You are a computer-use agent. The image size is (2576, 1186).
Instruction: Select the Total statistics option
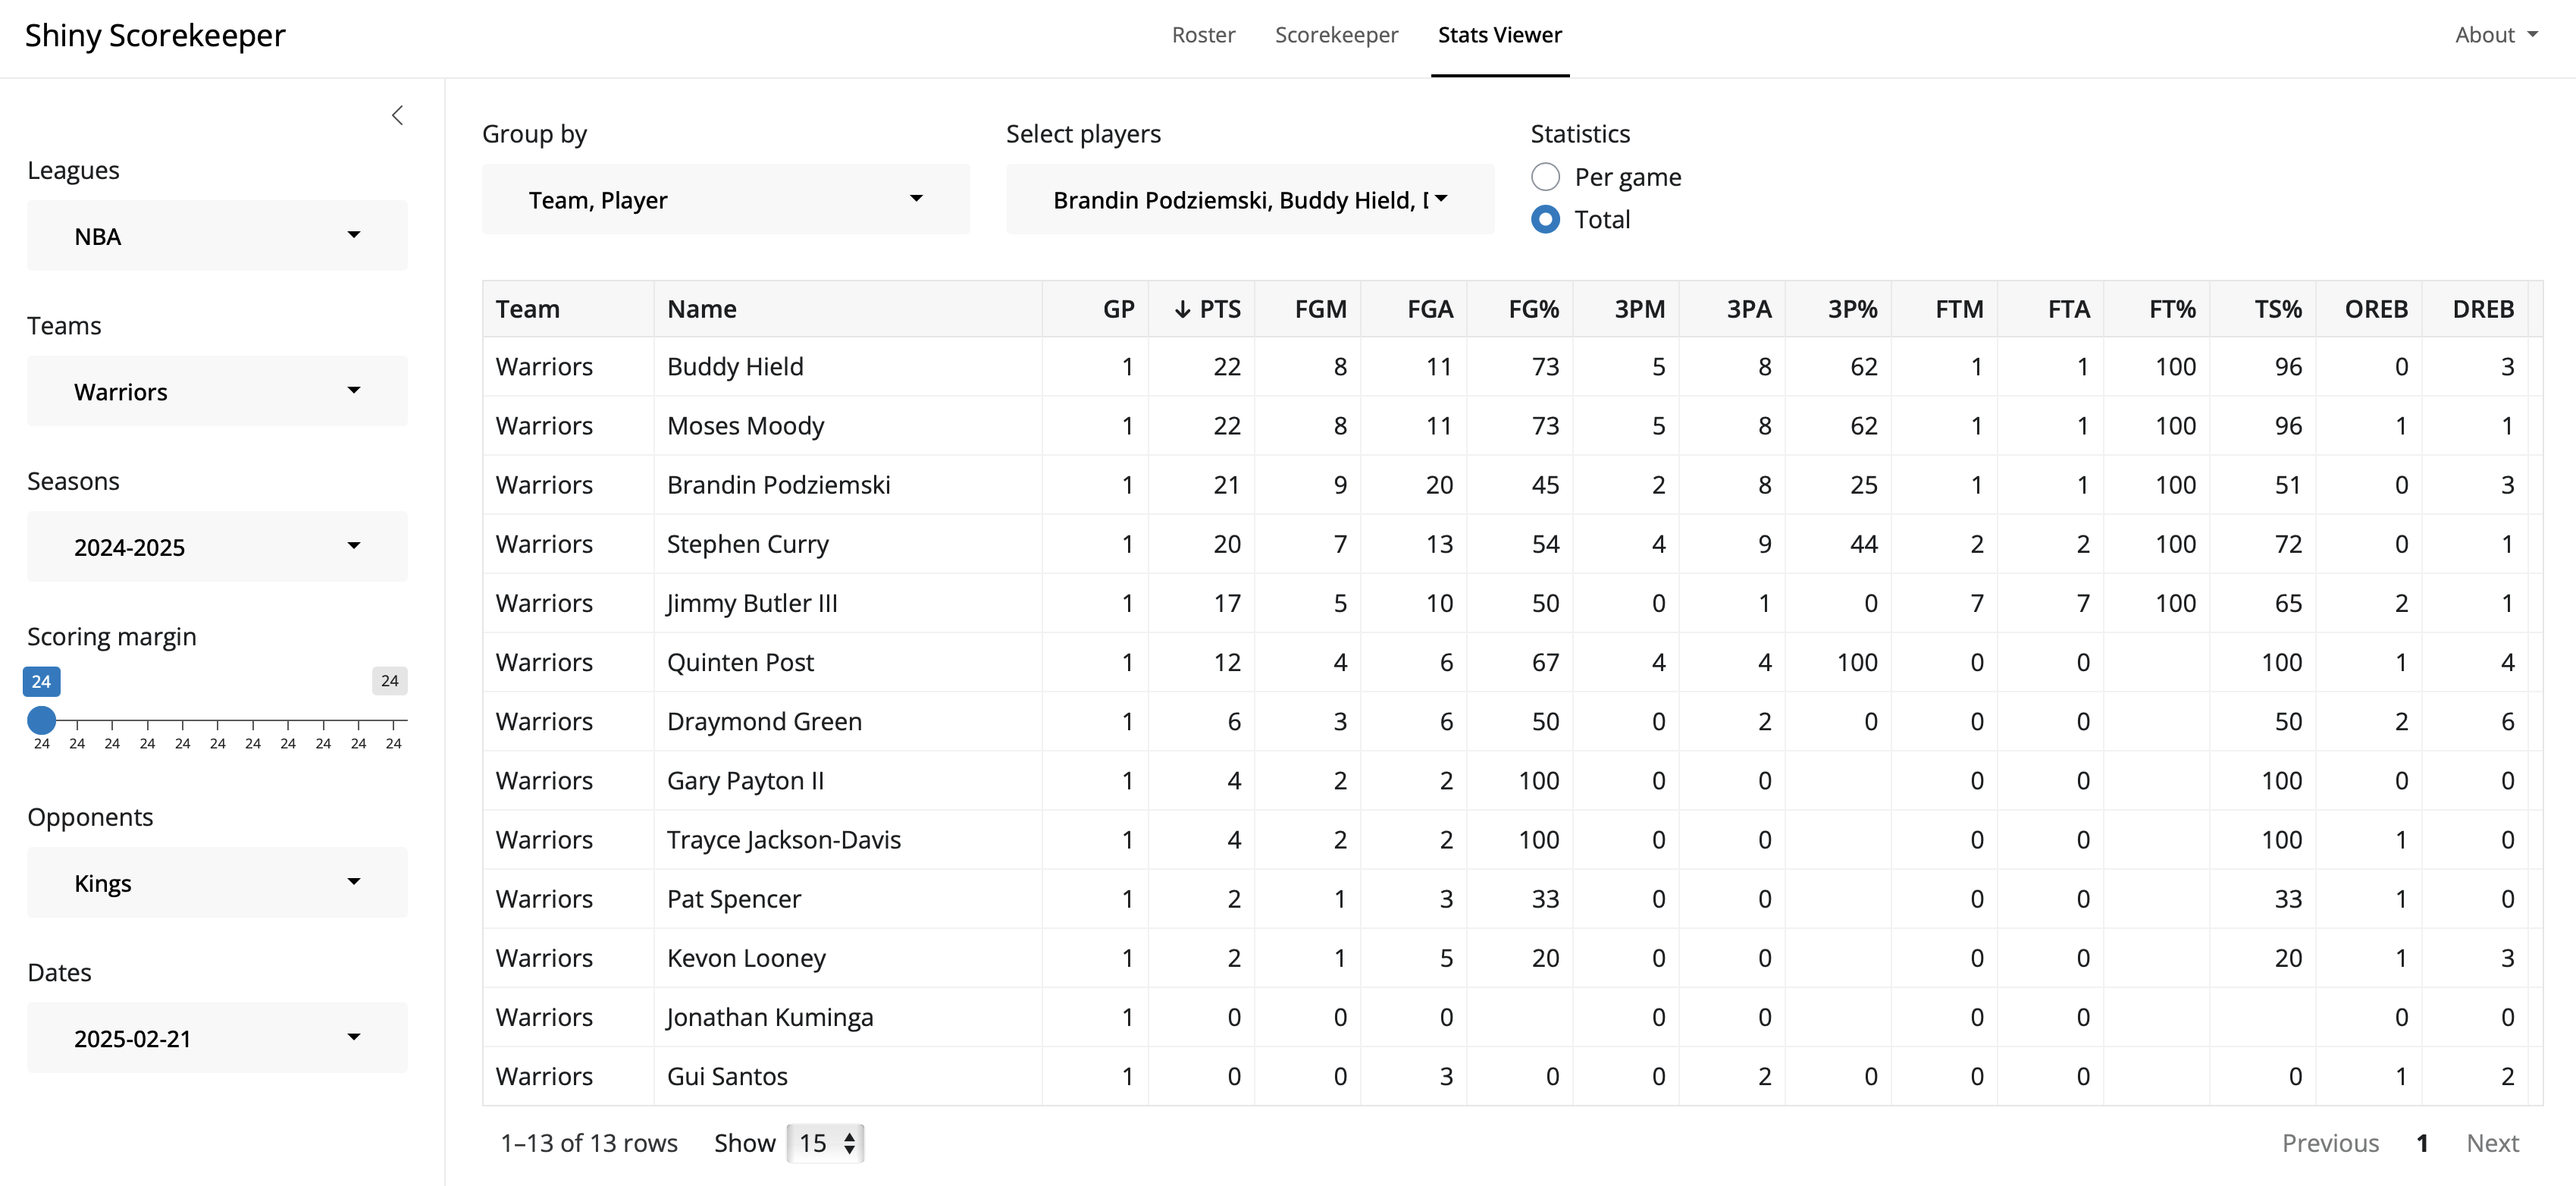(x=1545, y=219)
